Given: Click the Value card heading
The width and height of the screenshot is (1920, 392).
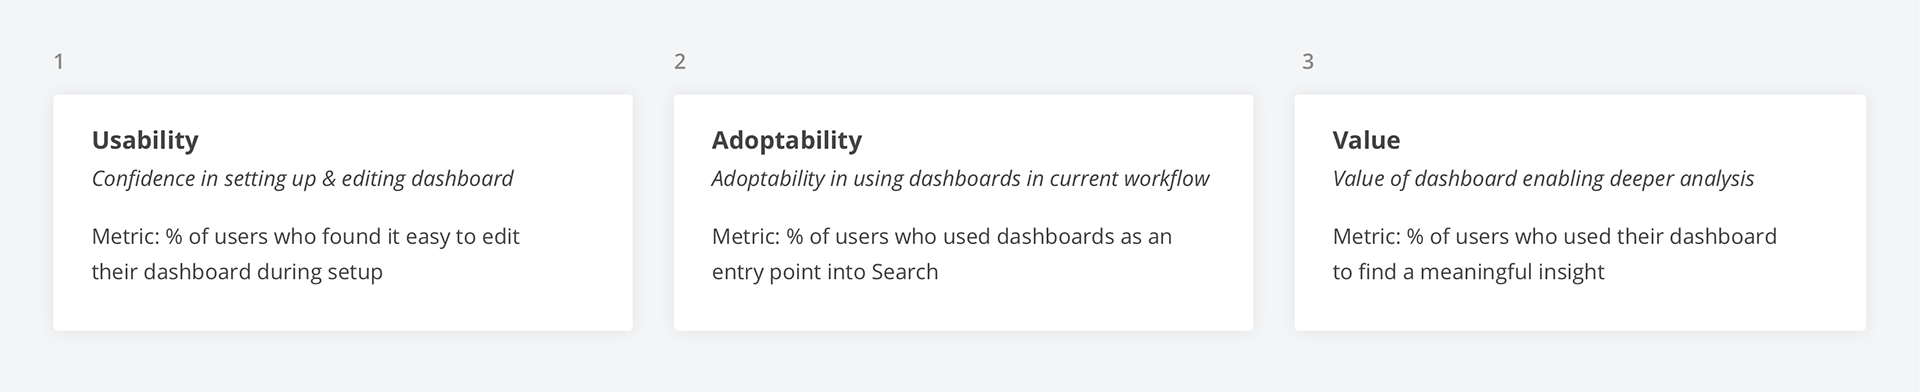Looking at the screenshot, I should pos(1366,140).
